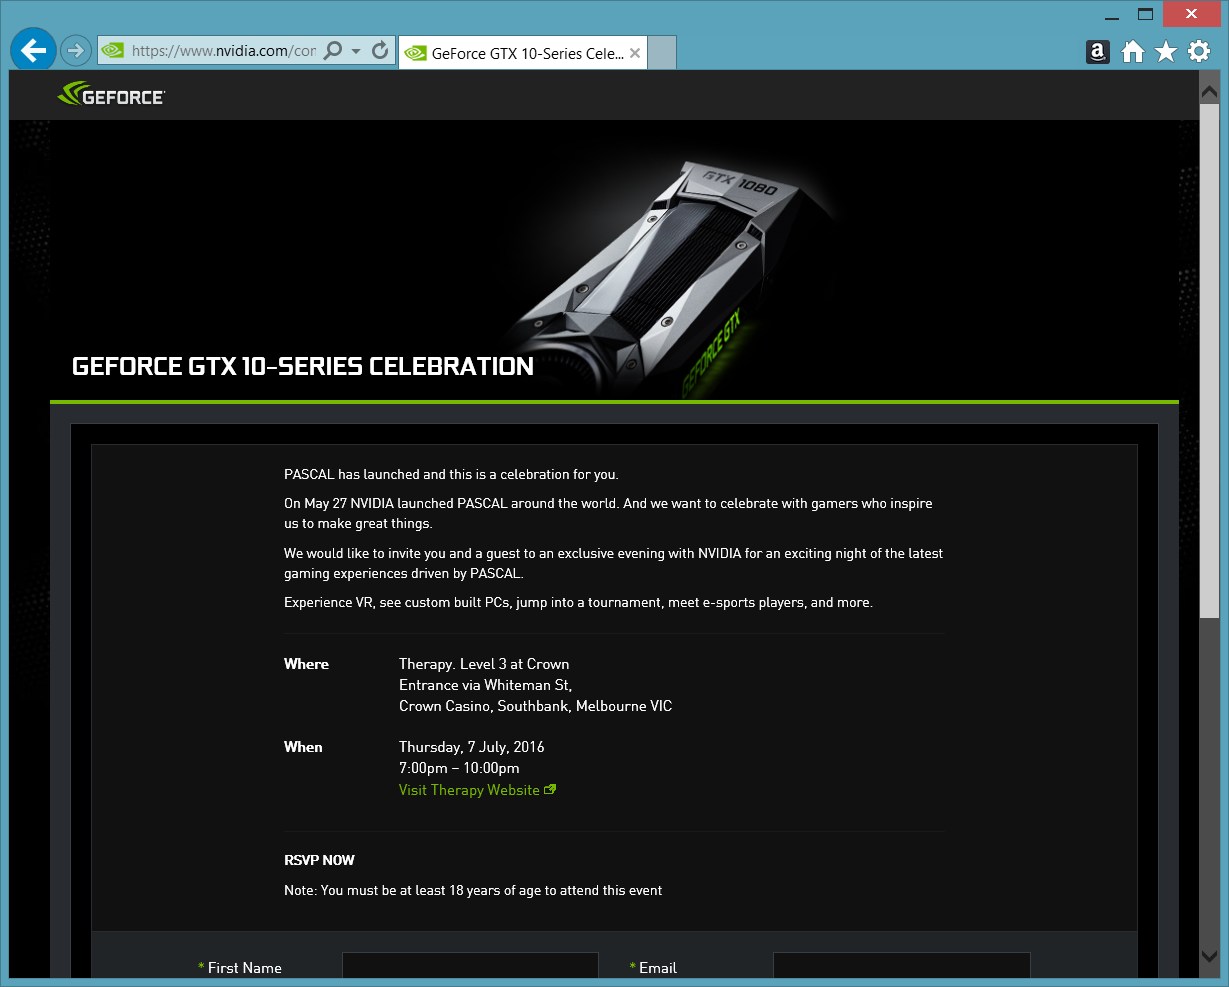Click inside the First Name field
This screenshot has width=1229, height=987.
click(x=470, y=968)
